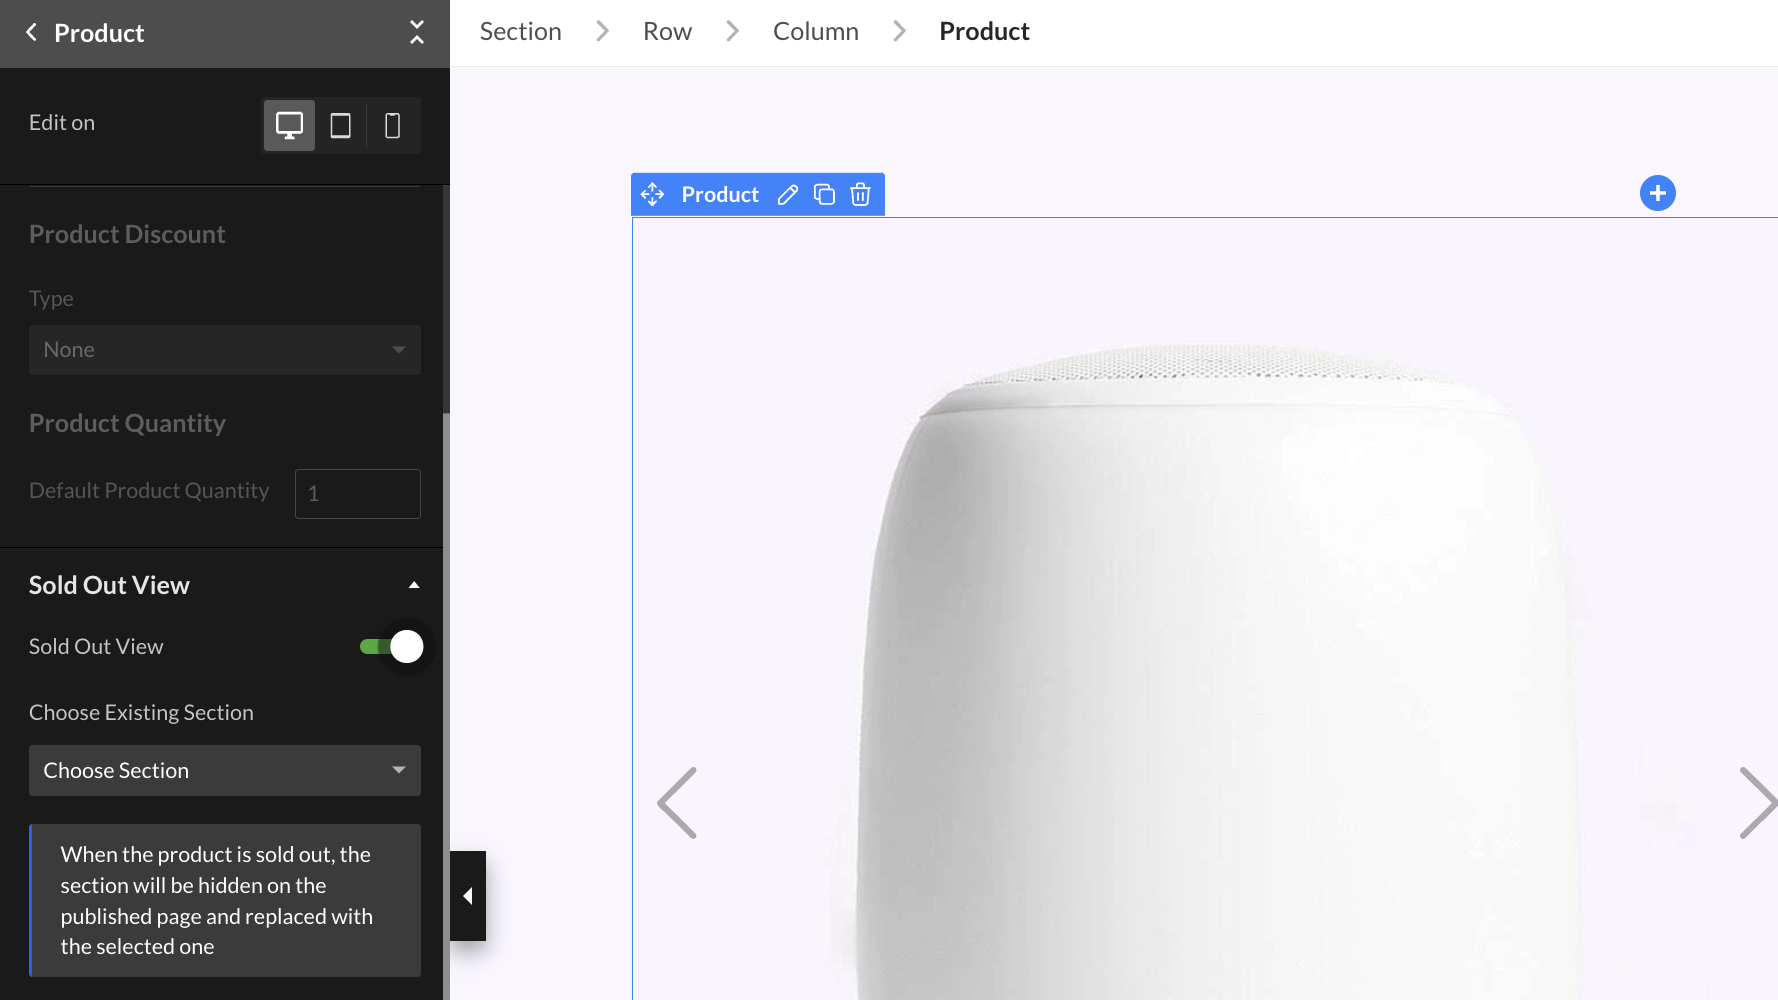Collapse the panel with the double-chevron icon

click(x=417, y=32)
